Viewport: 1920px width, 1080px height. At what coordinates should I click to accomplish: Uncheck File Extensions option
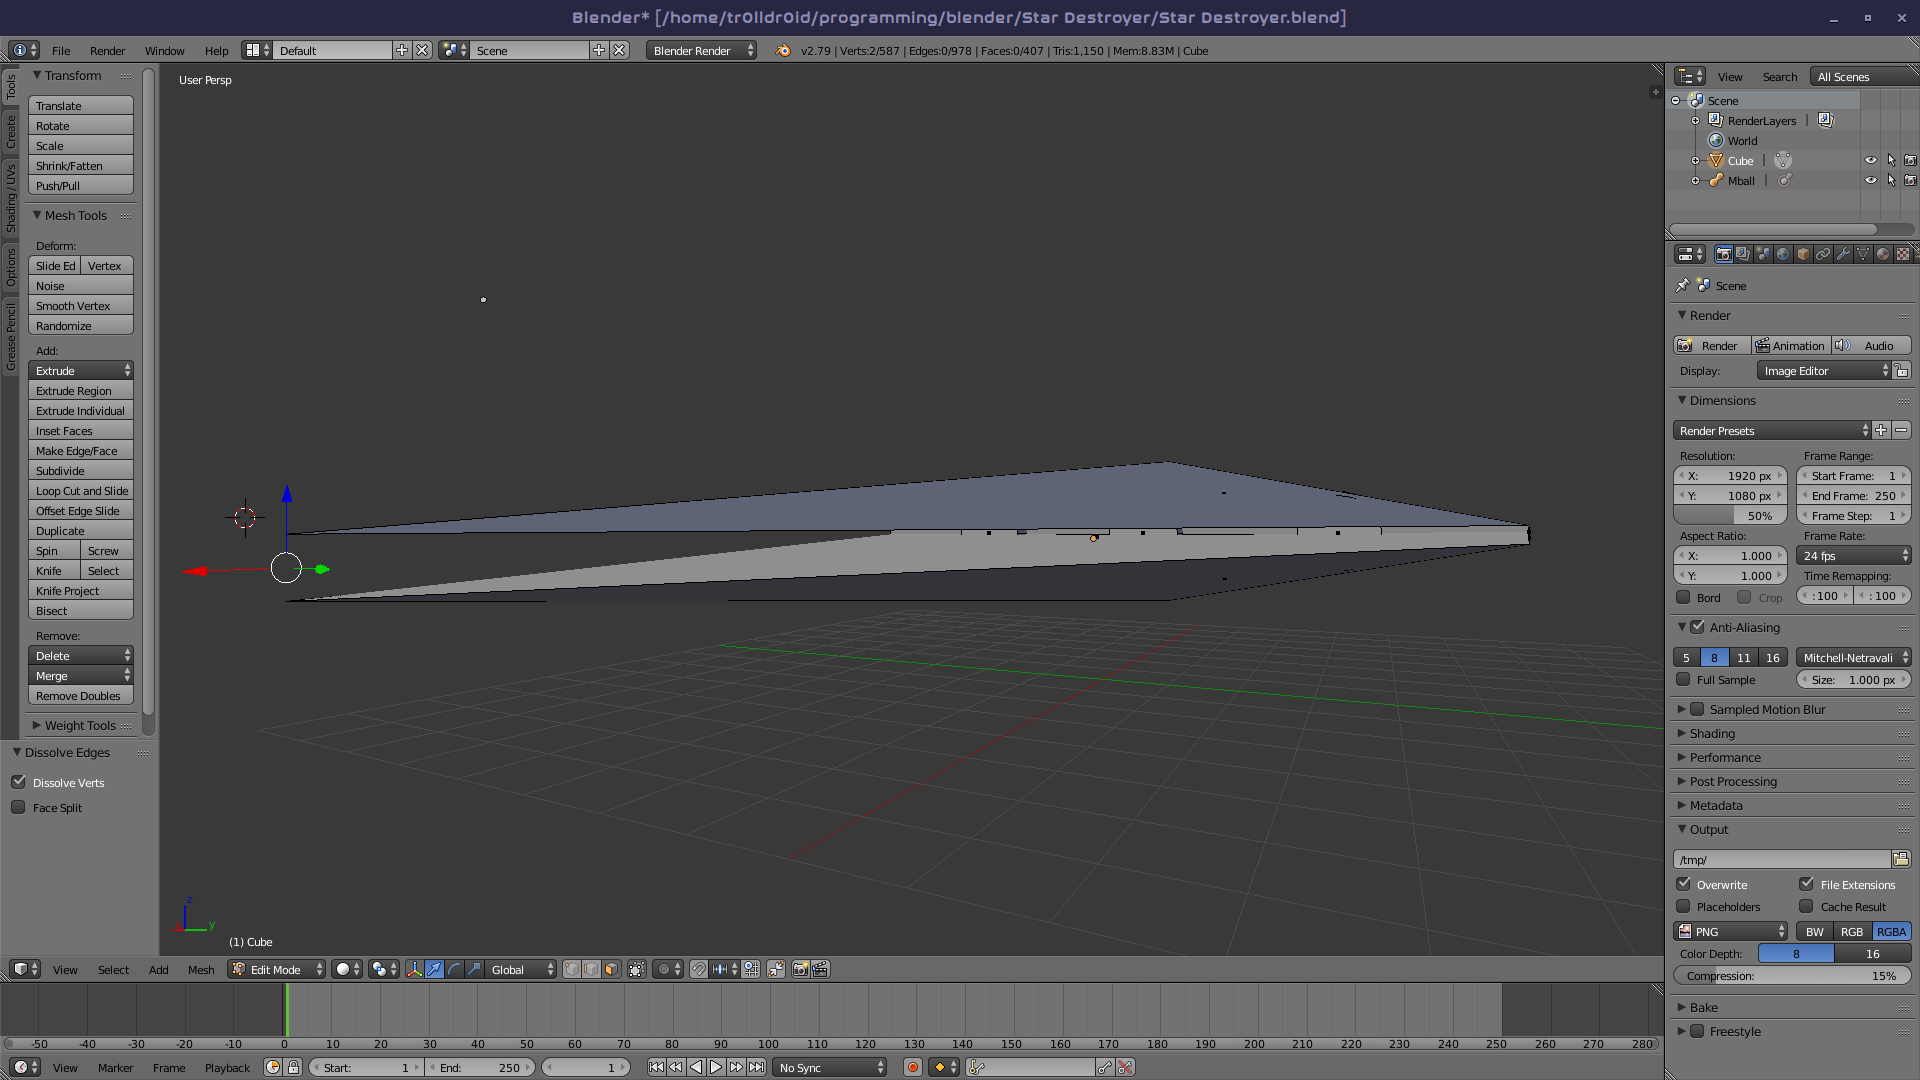(1807, 884)
